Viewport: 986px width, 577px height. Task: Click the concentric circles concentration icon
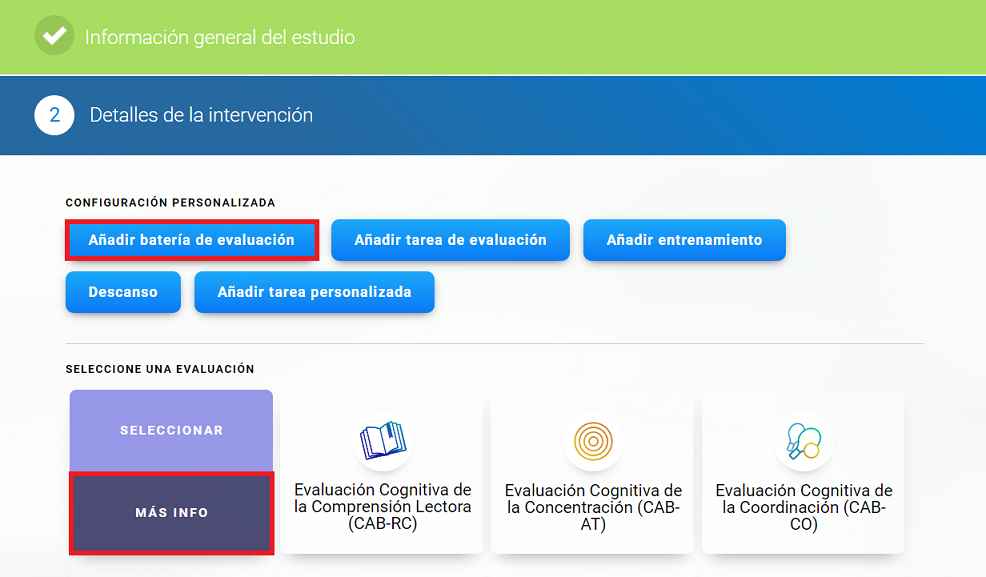pyautogui.click(x=593, y=440)
